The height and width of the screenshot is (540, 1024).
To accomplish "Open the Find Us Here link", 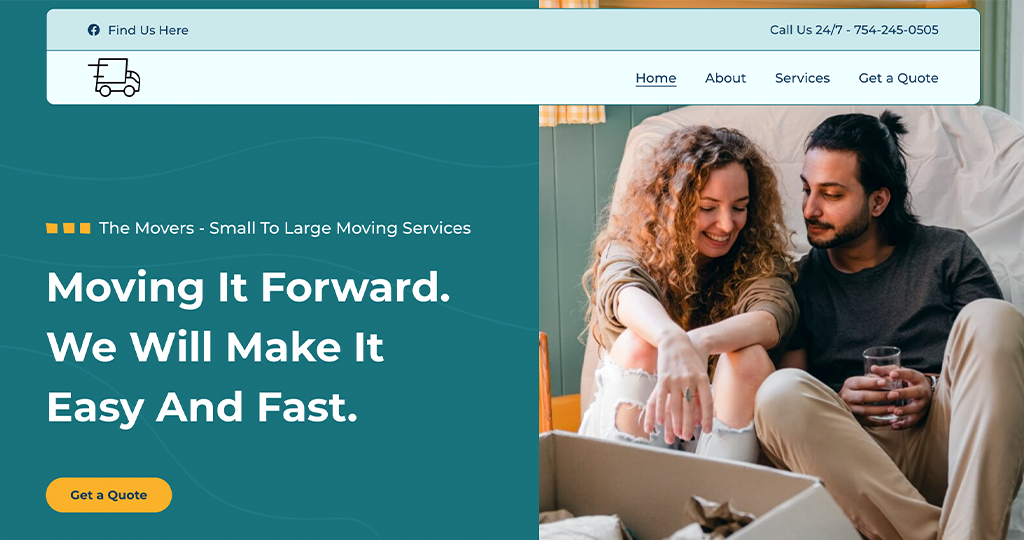I will tap(148, 30).
